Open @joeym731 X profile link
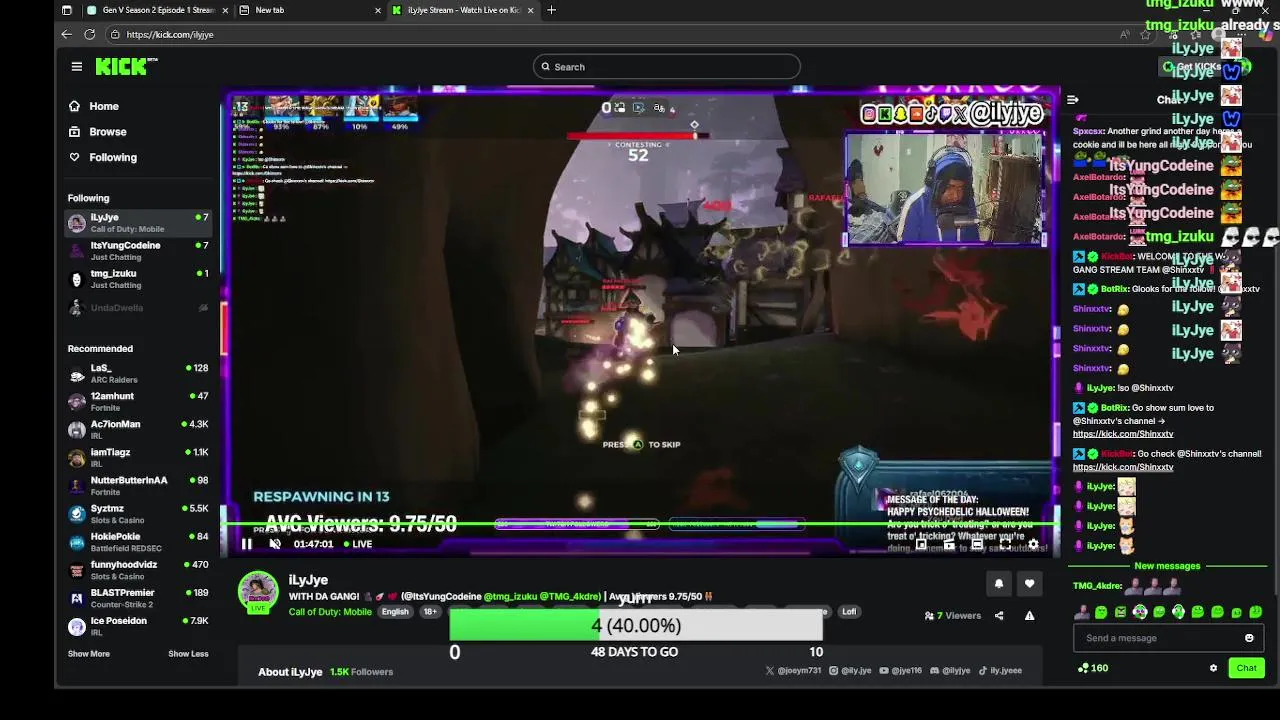1280x720 pixels. point(793,671)
